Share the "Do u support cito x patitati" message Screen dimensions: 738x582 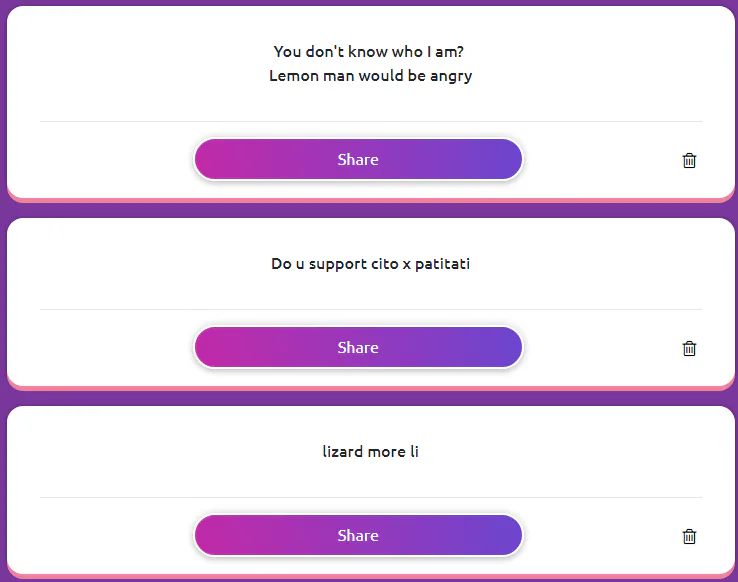(358, 348)
